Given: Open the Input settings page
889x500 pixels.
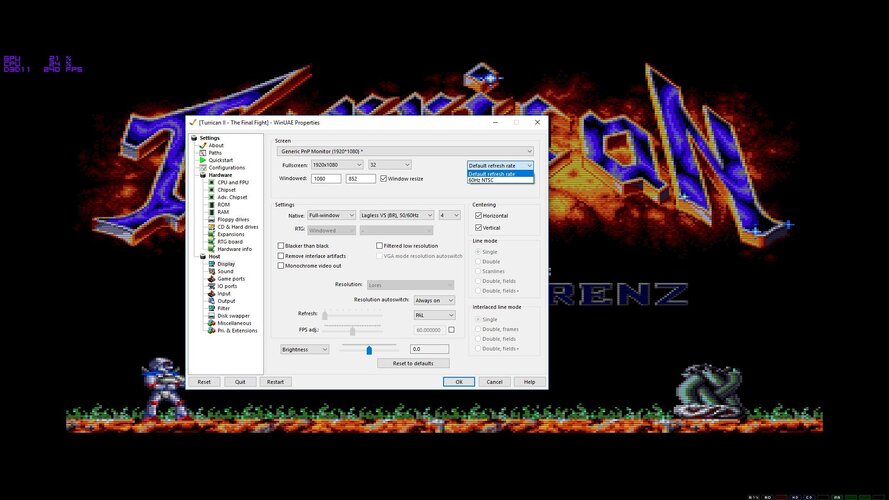Looking at the screenshot, I should pos(224,293).
